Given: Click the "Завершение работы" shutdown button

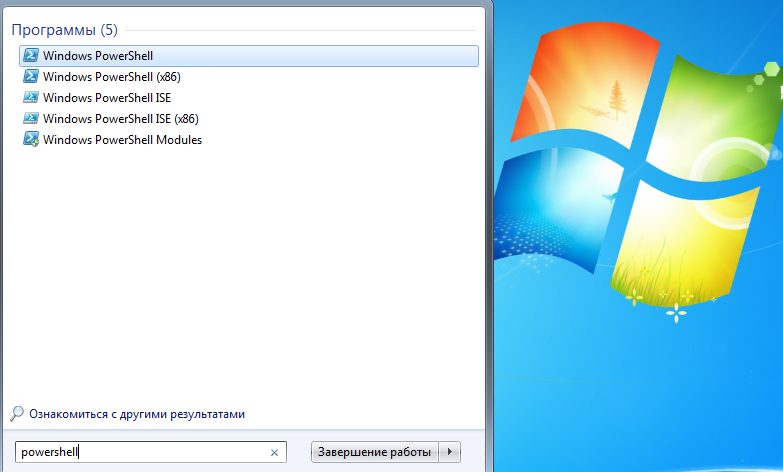Looking at the screenshot, I should tap(375, 452).
